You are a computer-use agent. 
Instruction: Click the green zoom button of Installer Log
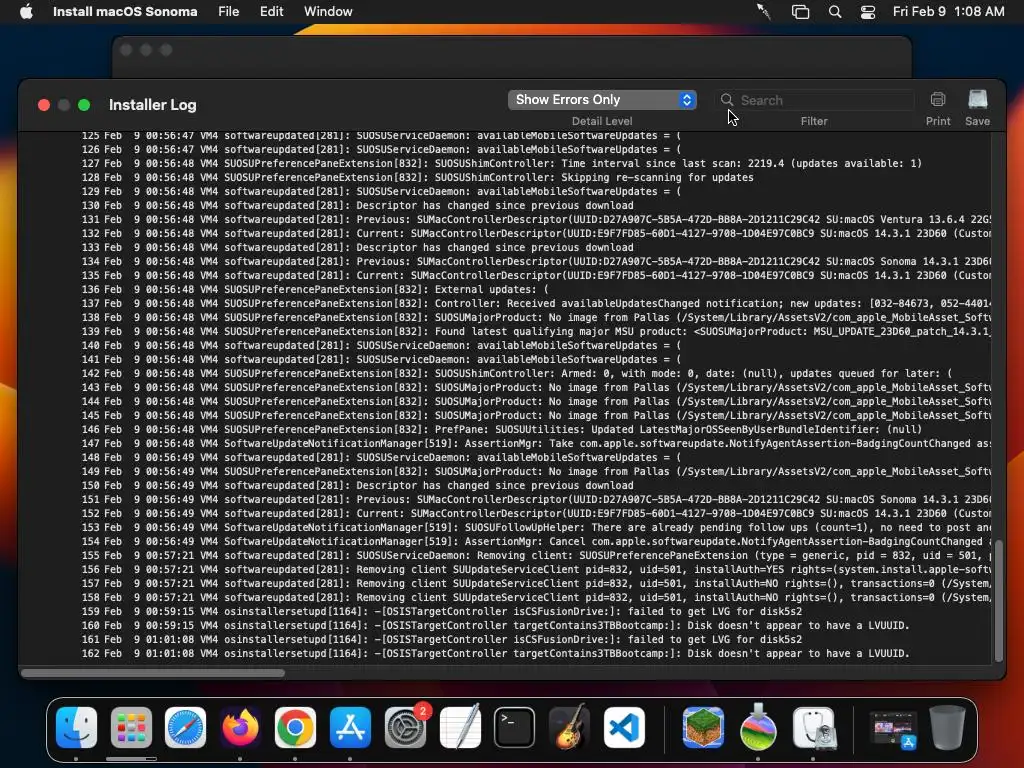(x=84, y=105)
